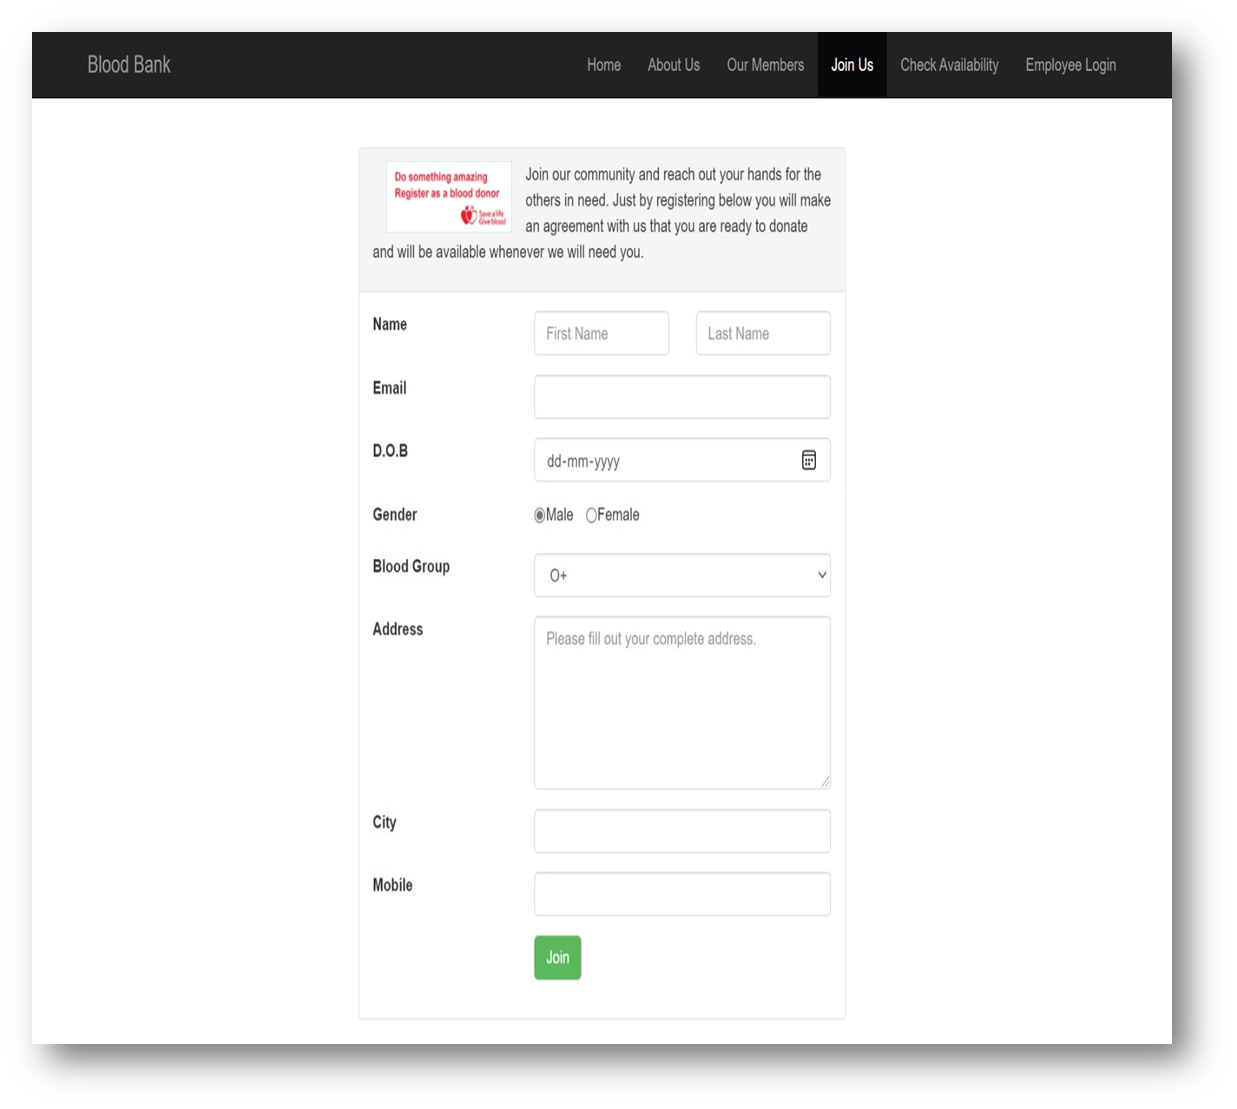1237x1109 pixels.
Task: Open the About Us page
Action: click(x=673, y=64)
